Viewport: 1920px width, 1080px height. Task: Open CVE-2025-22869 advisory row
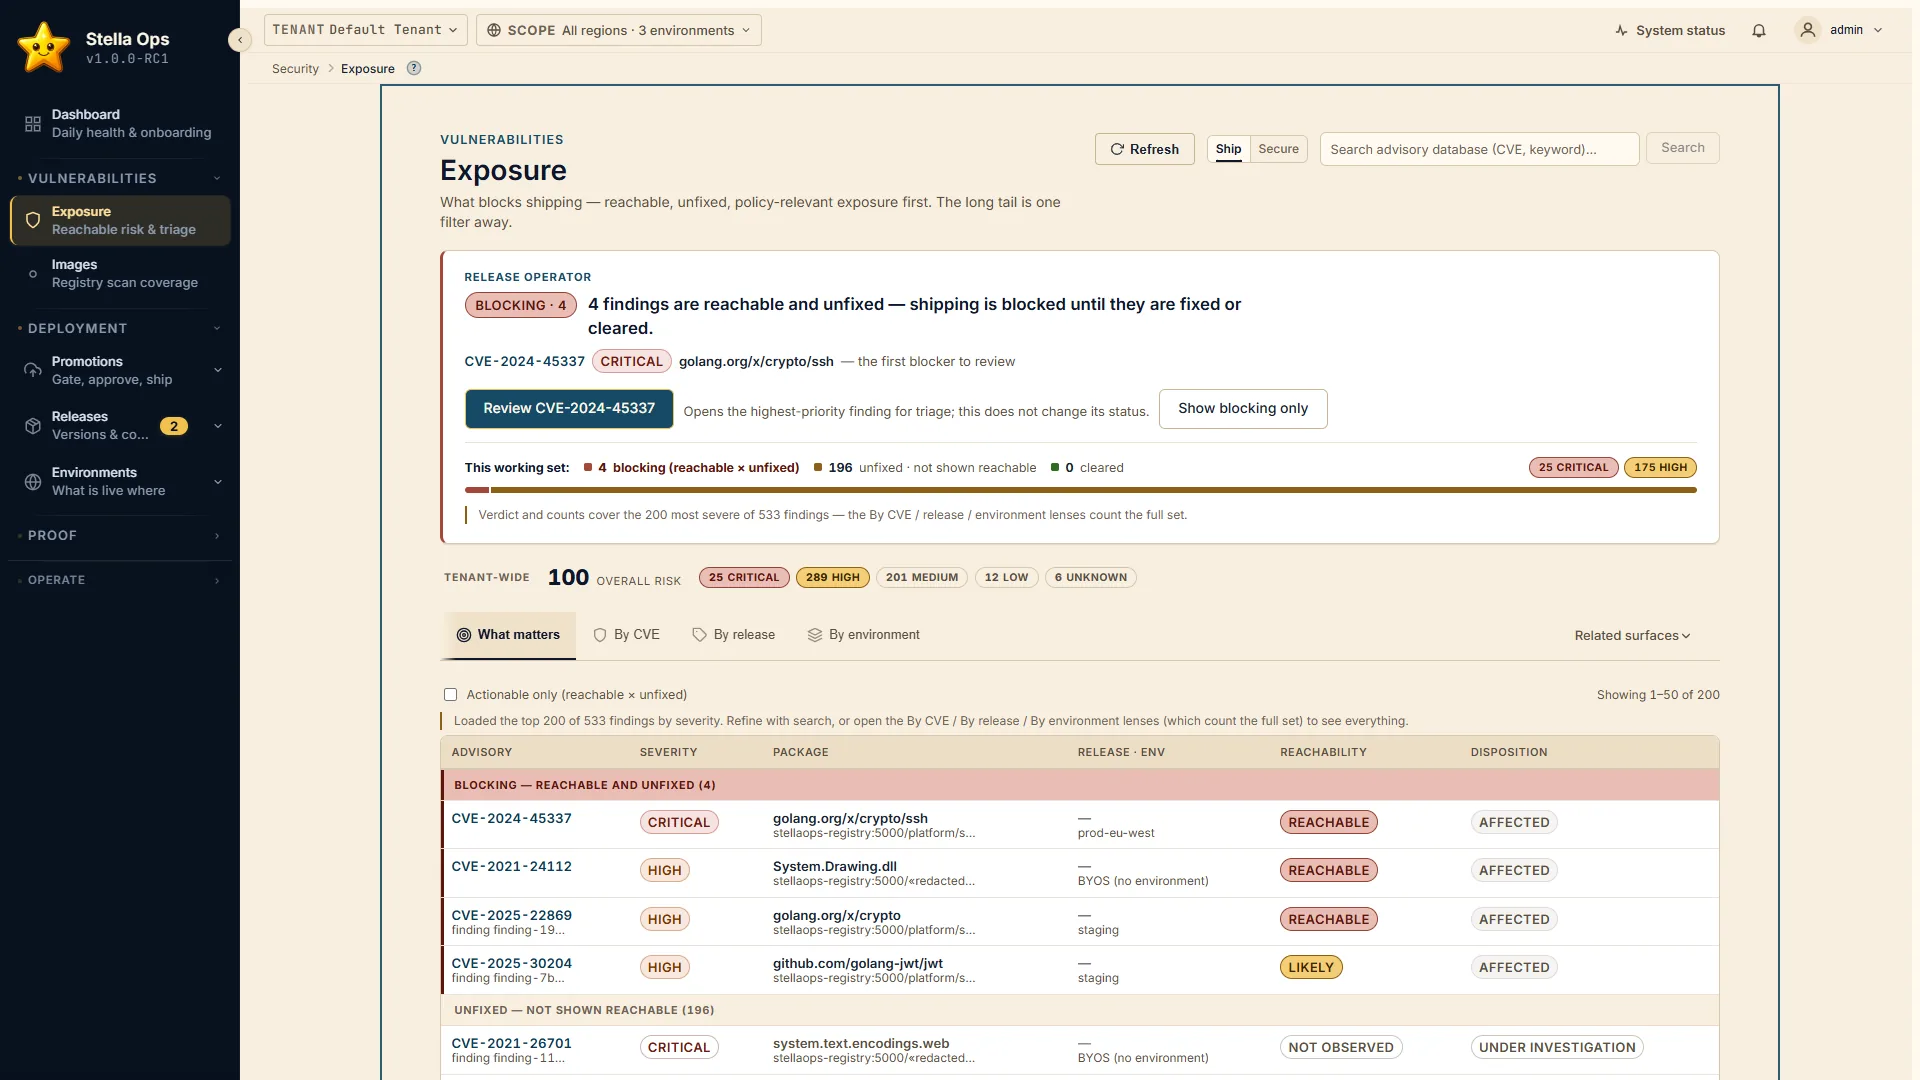coord(512,916)
